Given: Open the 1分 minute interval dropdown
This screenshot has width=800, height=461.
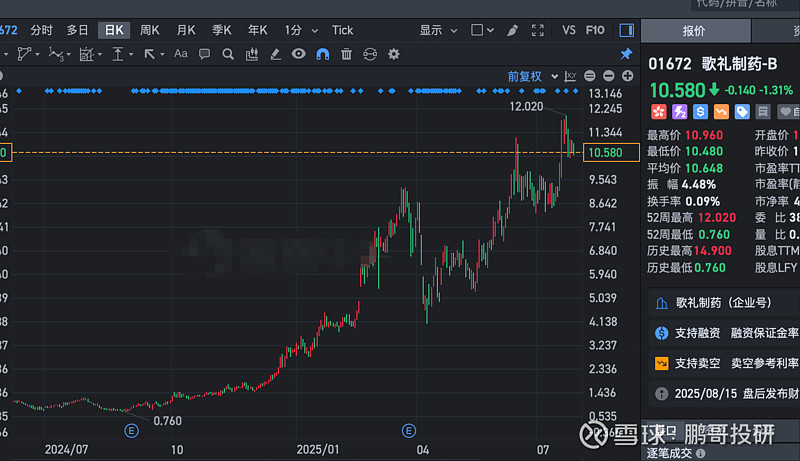Looking at the screenshot, I should [x=301, y=31].
